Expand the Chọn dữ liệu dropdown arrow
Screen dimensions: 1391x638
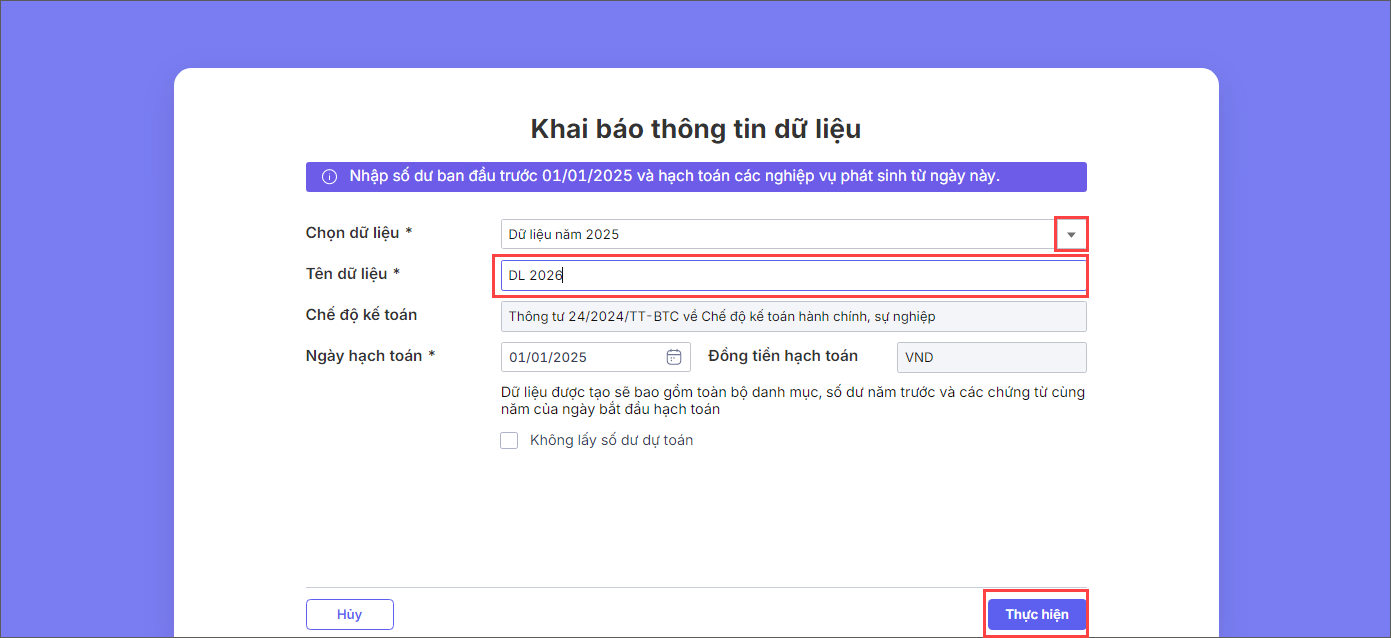point(1071,235)
